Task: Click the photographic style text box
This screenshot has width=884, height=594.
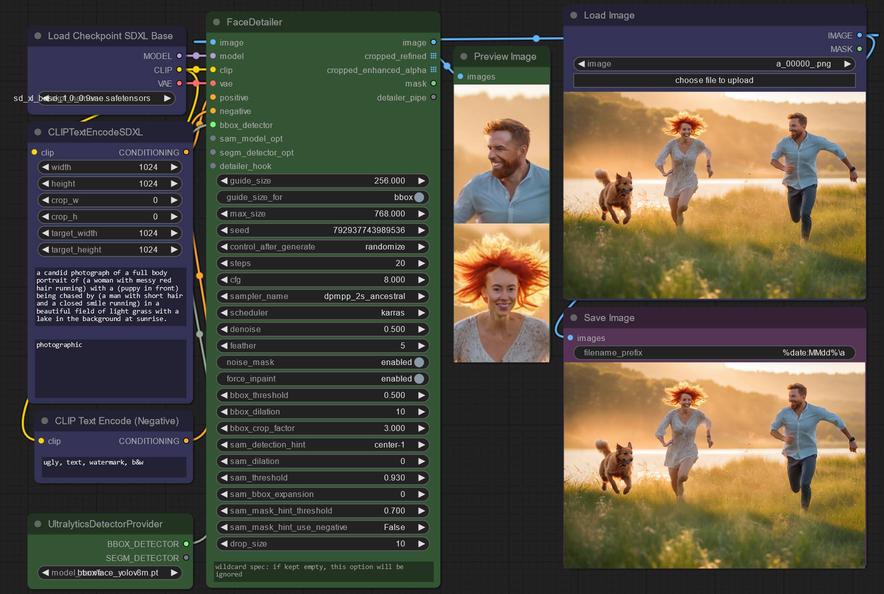Action: (110, 368)
